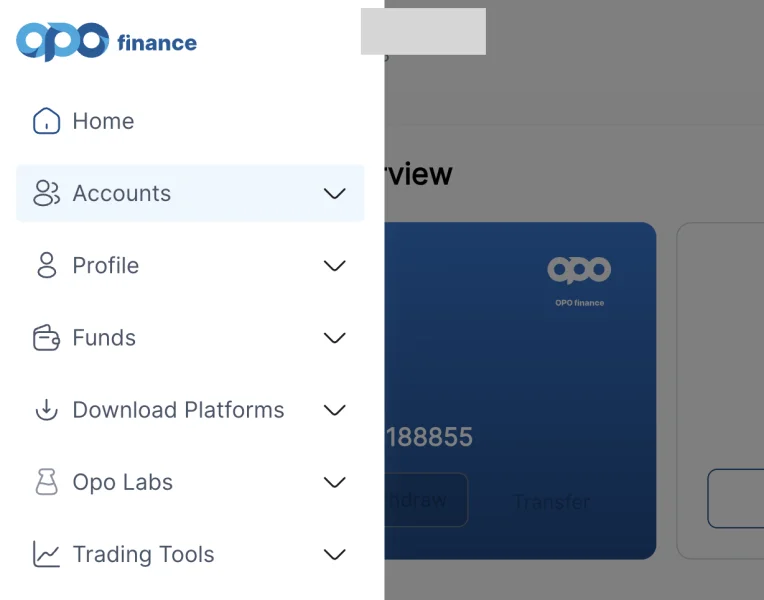Expand the Opo Labs chevron
The width and height of the screenshot is (764, 600).
pos(335,482)
